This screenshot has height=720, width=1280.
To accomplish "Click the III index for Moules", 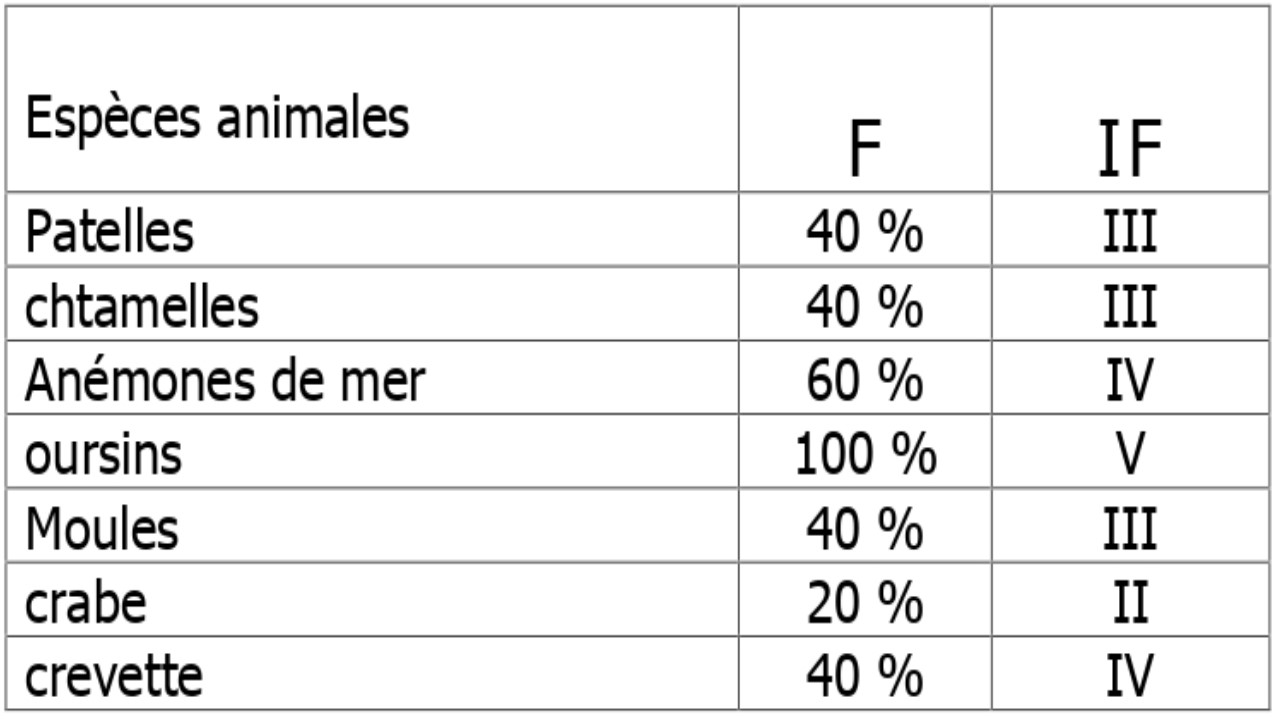I will (1129, 529).
